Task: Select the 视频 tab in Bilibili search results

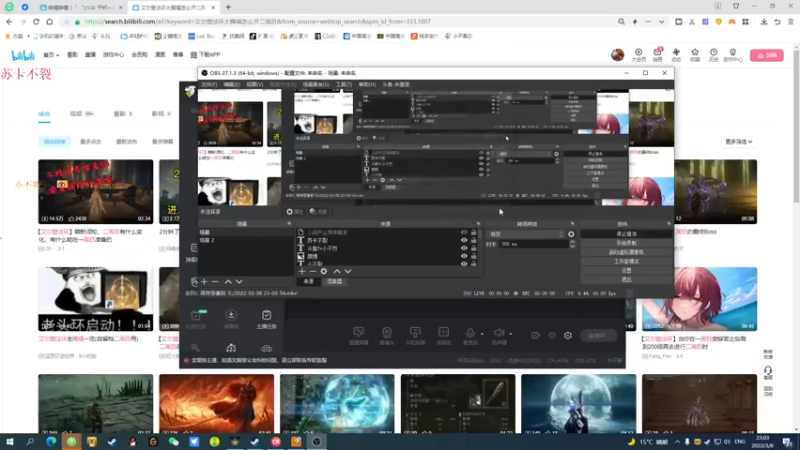Action: pos(82,114)
